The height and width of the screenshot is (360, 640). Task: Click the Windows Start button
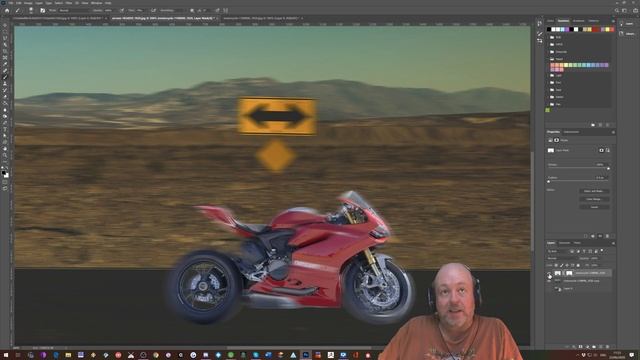point(6,355)
